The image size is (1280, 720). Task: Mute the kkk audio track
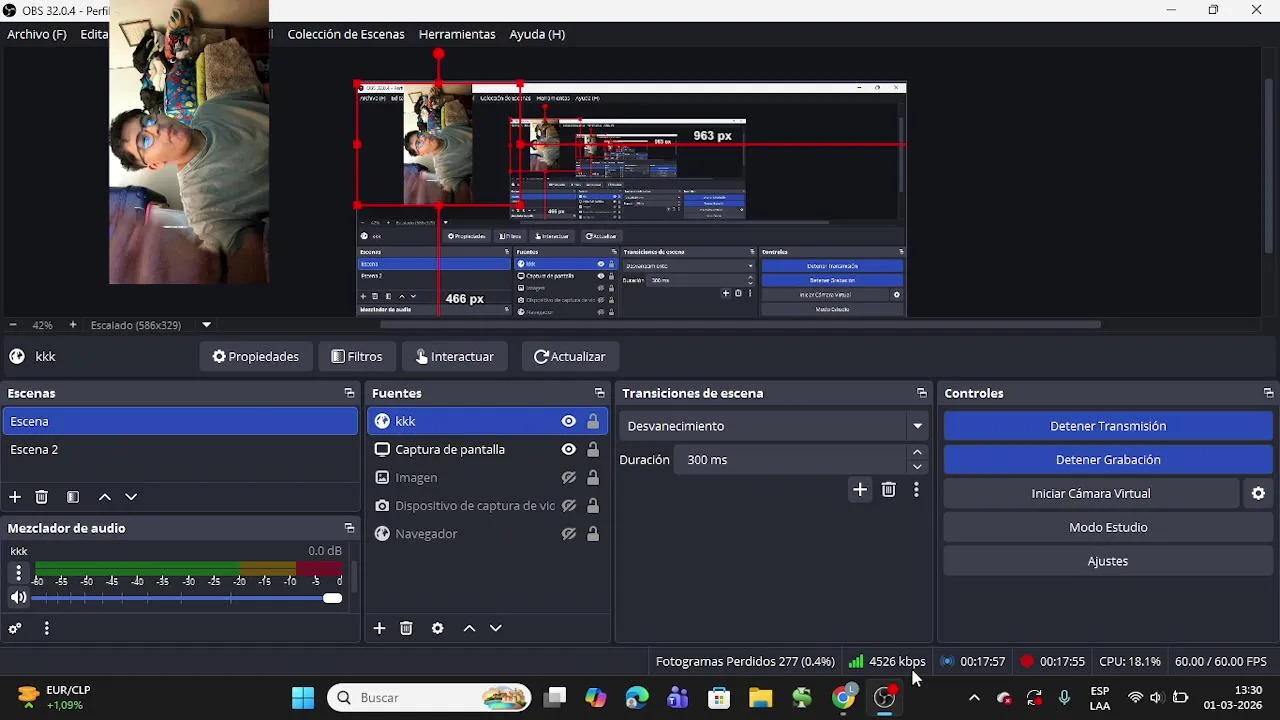click(18, 598)
